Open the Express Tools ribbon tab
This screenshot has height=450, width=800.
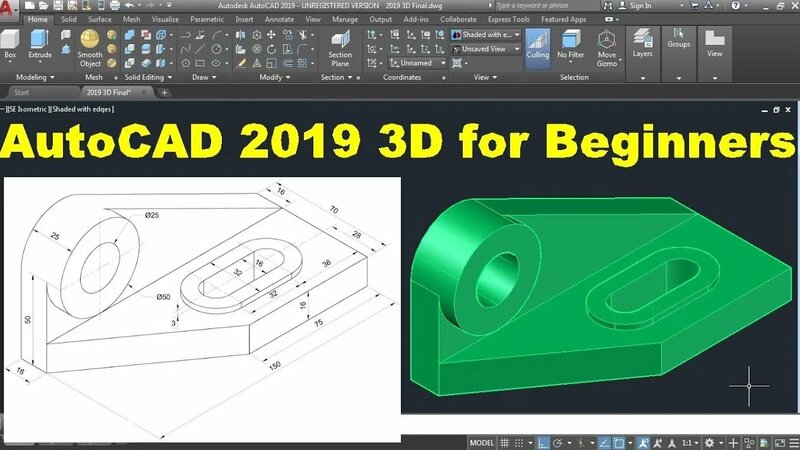pyautogui.click(x=508, y=19)
